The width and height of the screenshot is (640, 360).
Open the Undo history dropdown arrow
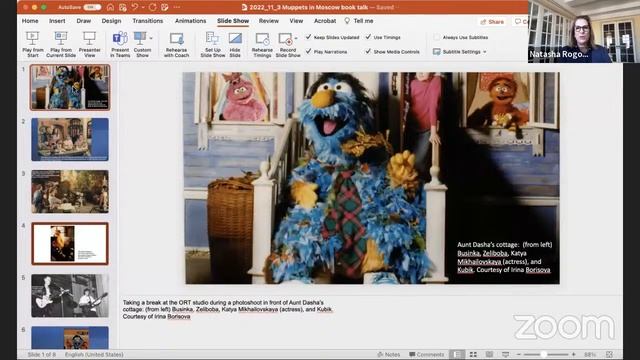pos(143,7)
